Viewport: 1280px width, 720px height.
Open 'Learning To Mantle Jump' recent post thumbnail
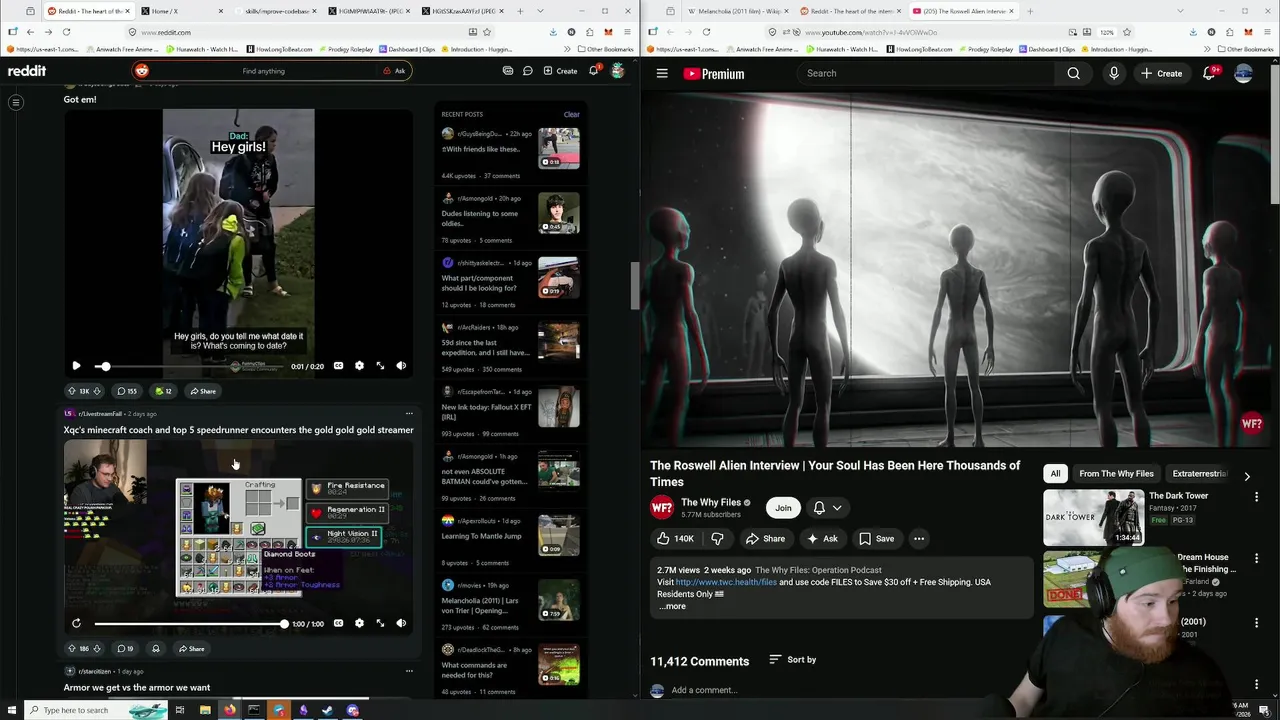coord(559,536)
